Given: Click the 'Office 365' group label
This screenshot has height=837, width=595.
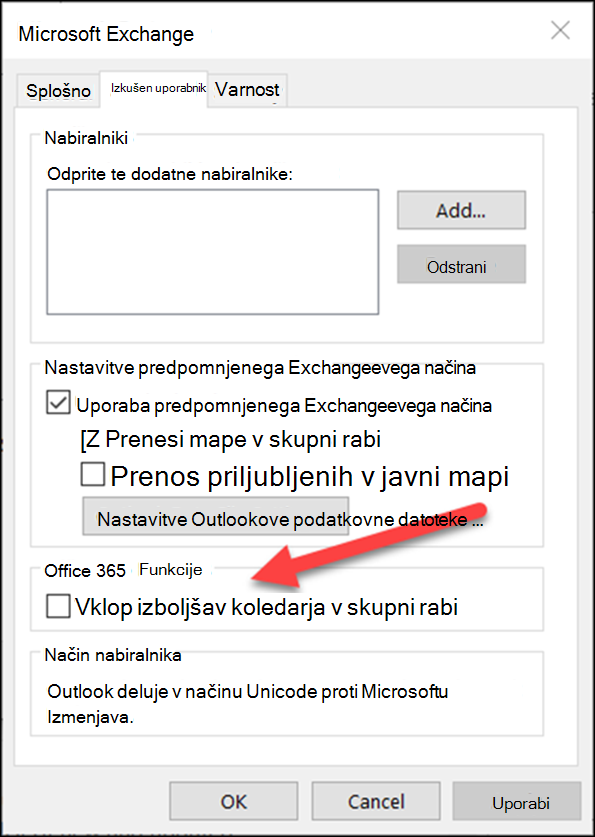Looking at the screenshot, I should (85, 570).
